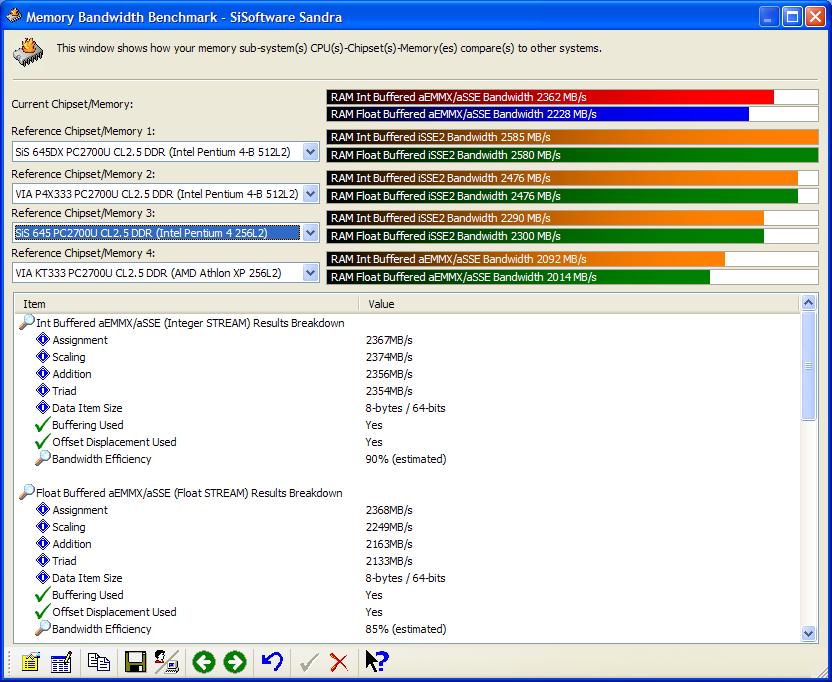This screenshot has height=682, width=832.
Task: Click green check beside second Offset Displacement Used
Action: (43, 611)
